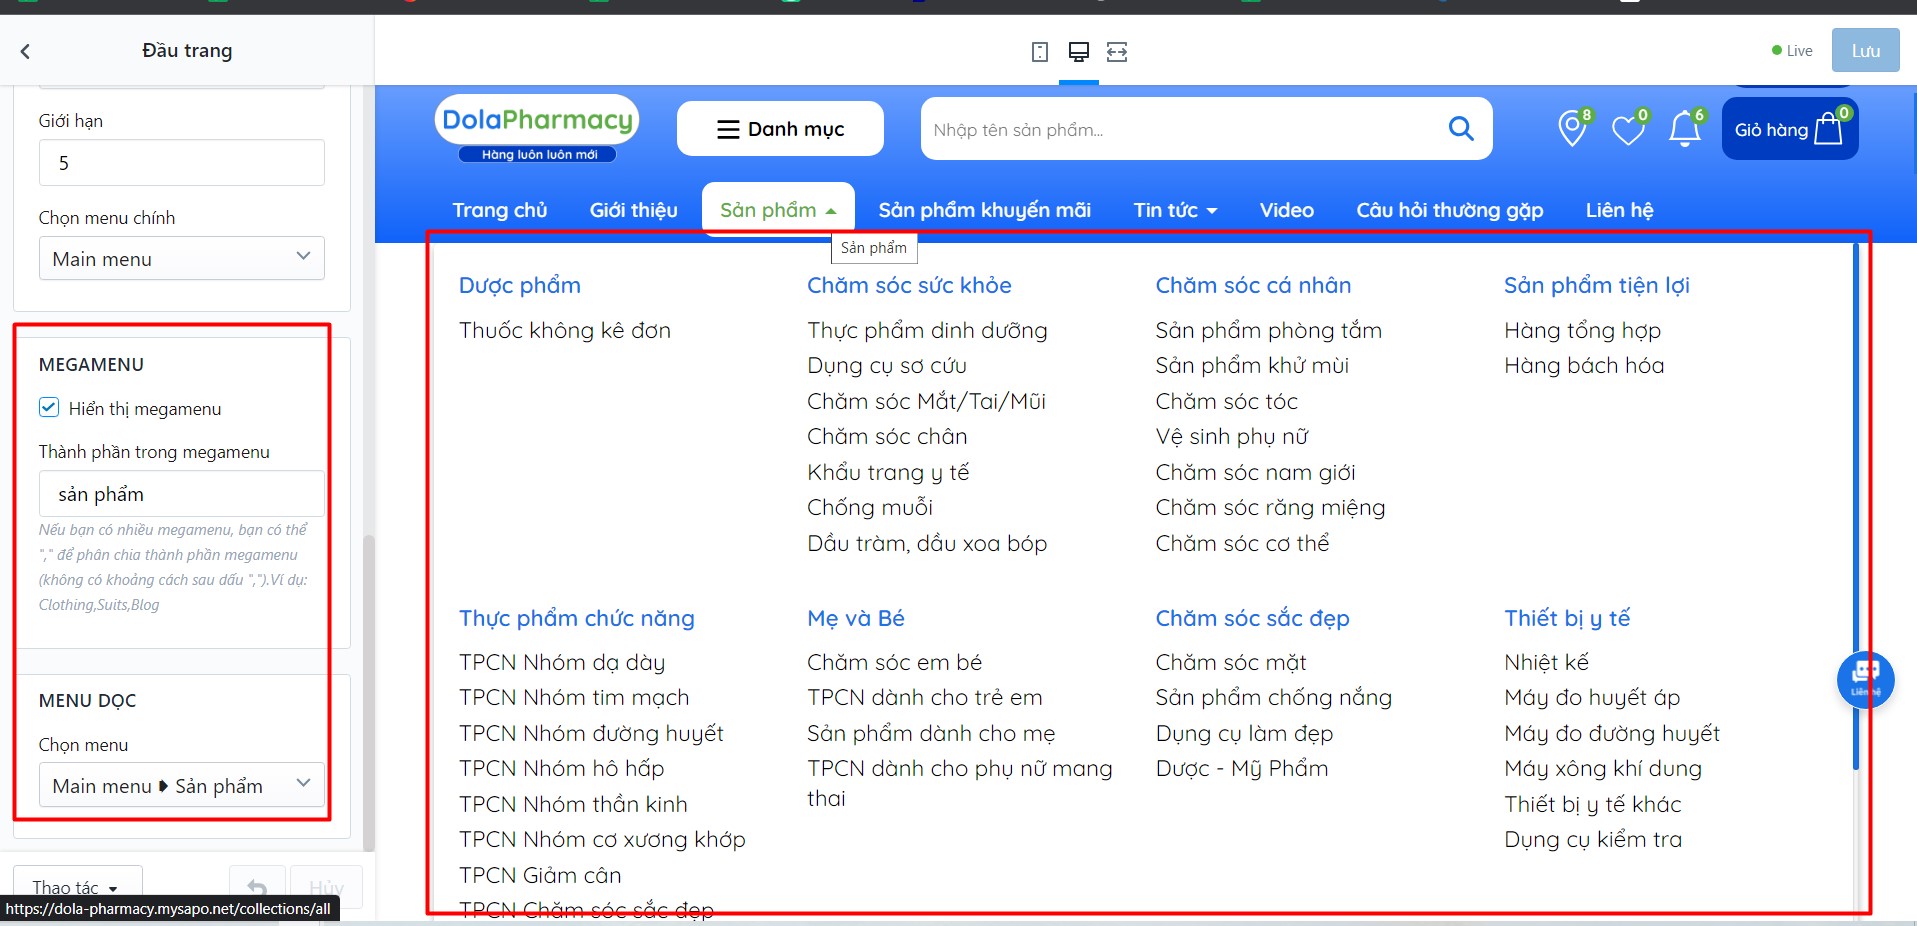Click the Giới hạn input field
Viewport: 1917px width, 926px height.
(x=182, y=162)
